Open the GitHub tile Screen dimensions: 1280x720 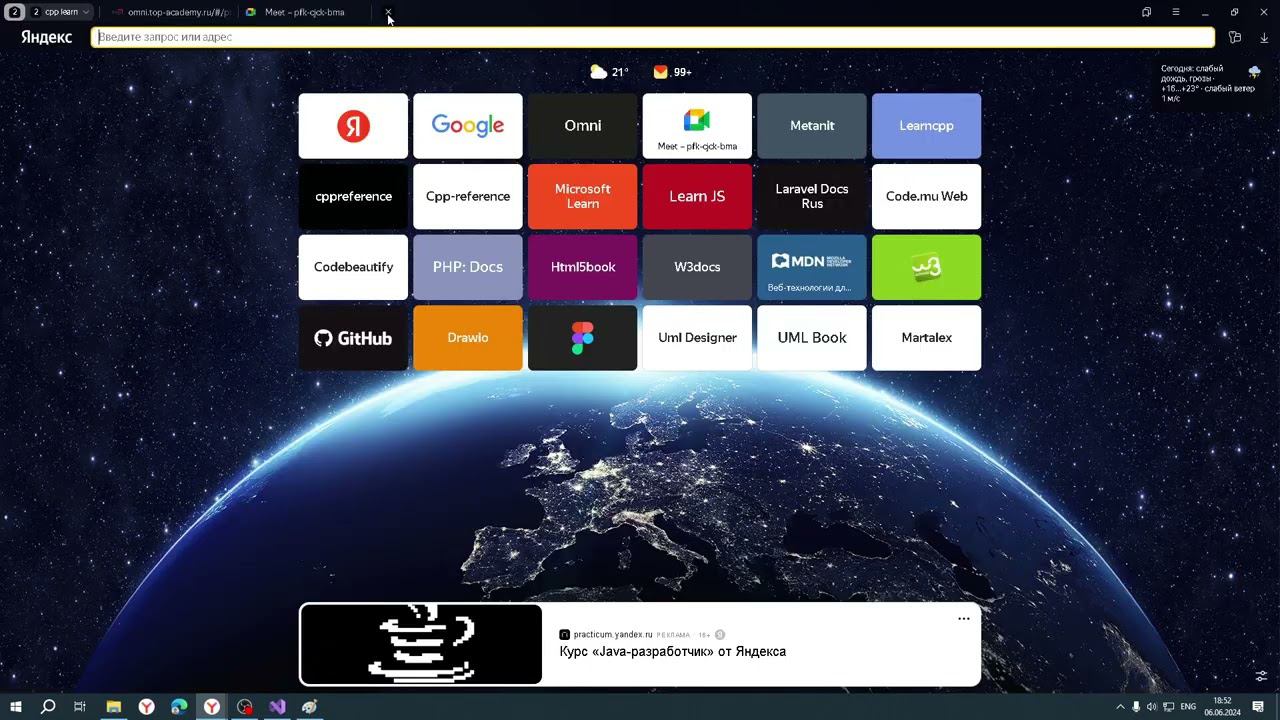353,338
